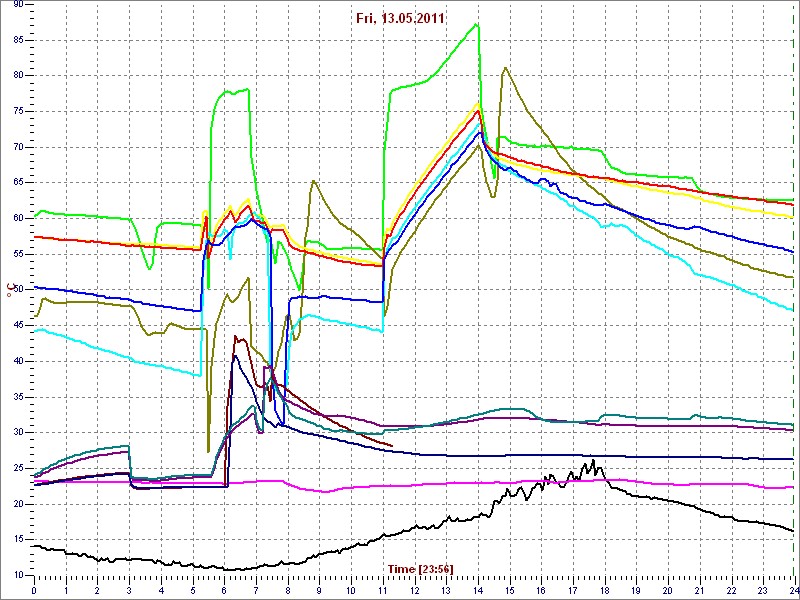The height and width of the screenshot is (600, 800).
Task: Click the 30 degree temperature axis label
Action: pyautogui.click(x=16, y=433)
